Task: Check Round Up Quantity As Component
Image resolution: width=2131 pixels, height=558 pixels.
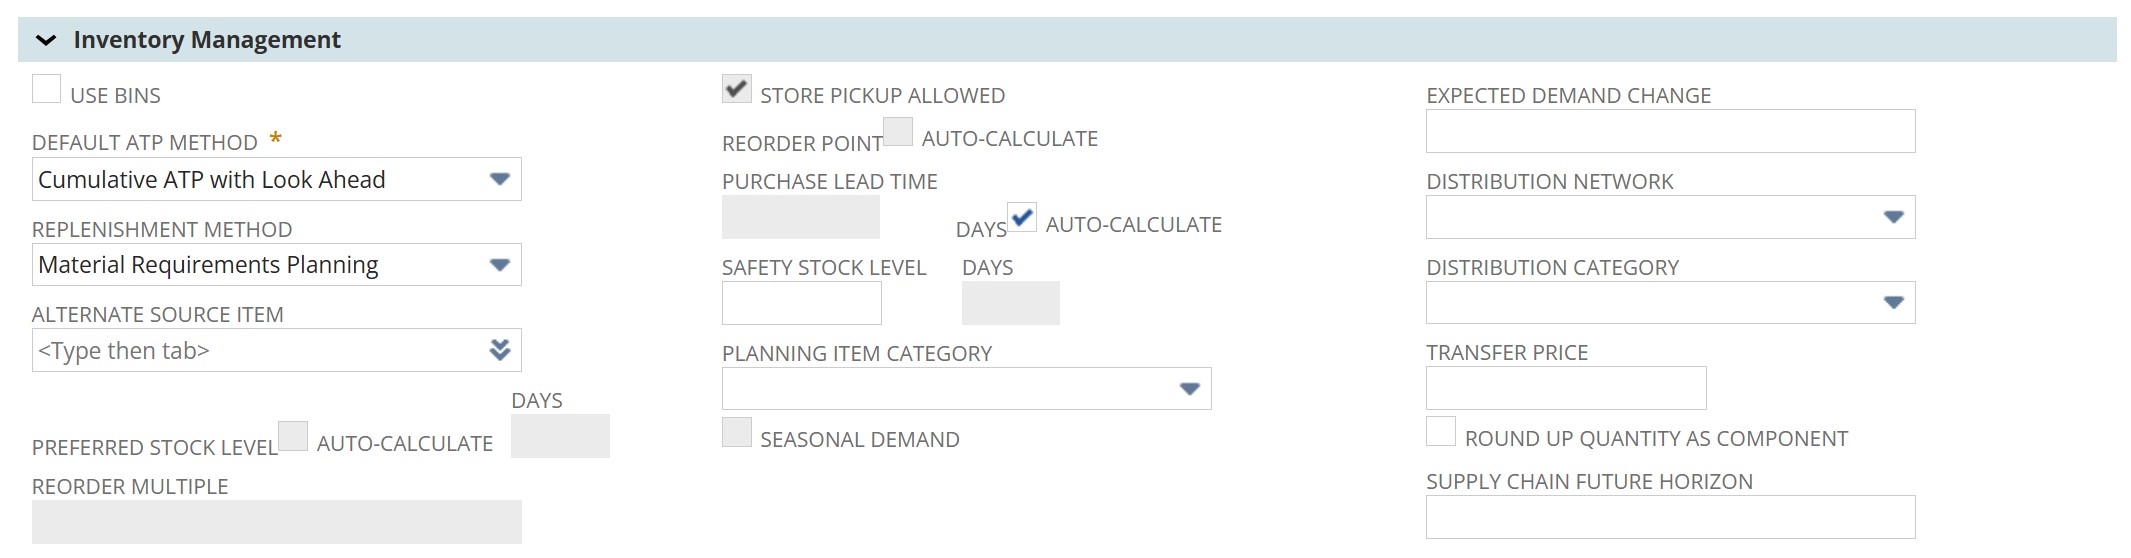Action: tap(1441, 432)
